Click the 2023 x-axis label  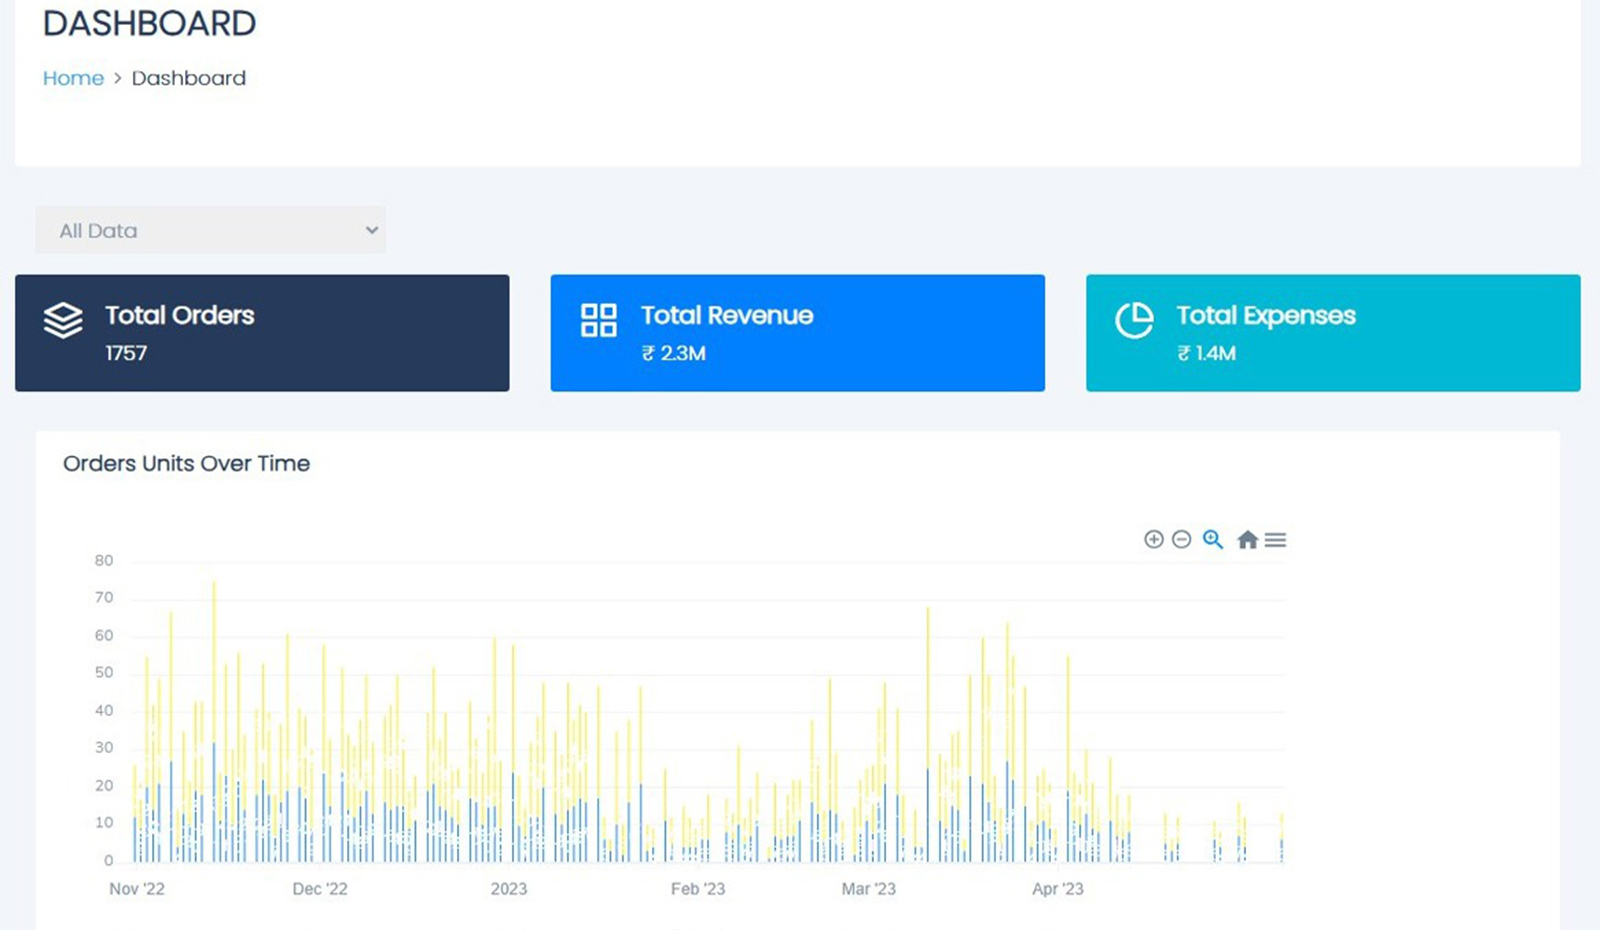[508, 889]
